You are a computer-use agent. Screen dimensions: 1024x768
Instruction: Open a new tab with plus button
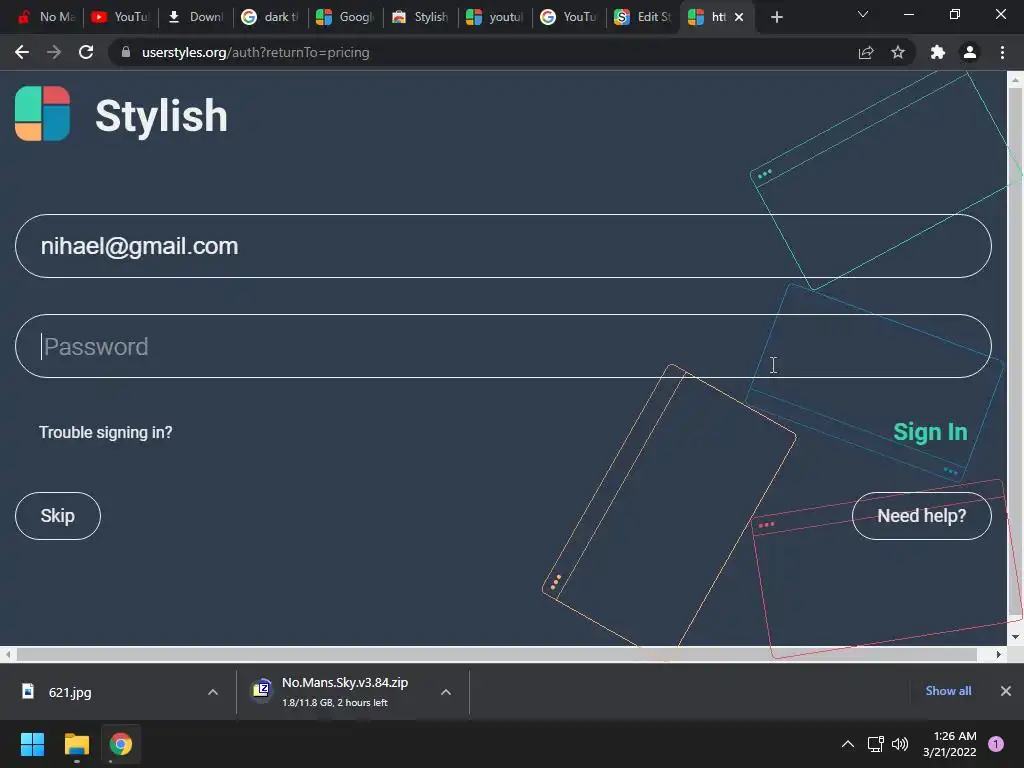point(776,18)
